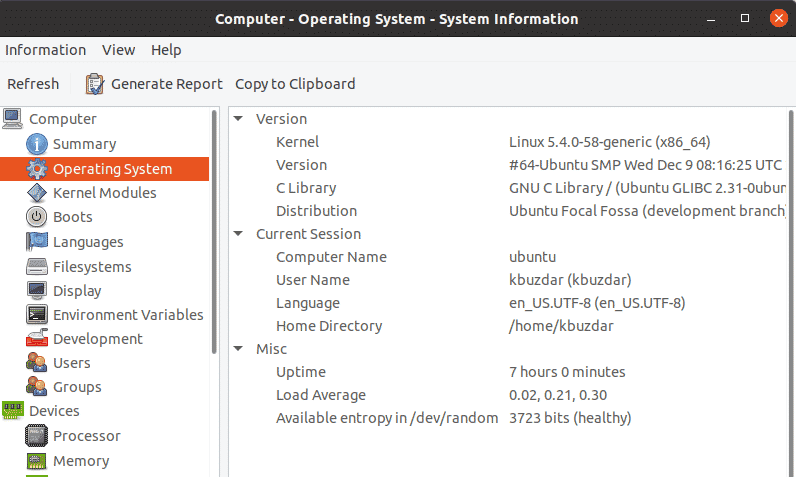Click the Operating System gear icon
796x477 pixels.
37,169
